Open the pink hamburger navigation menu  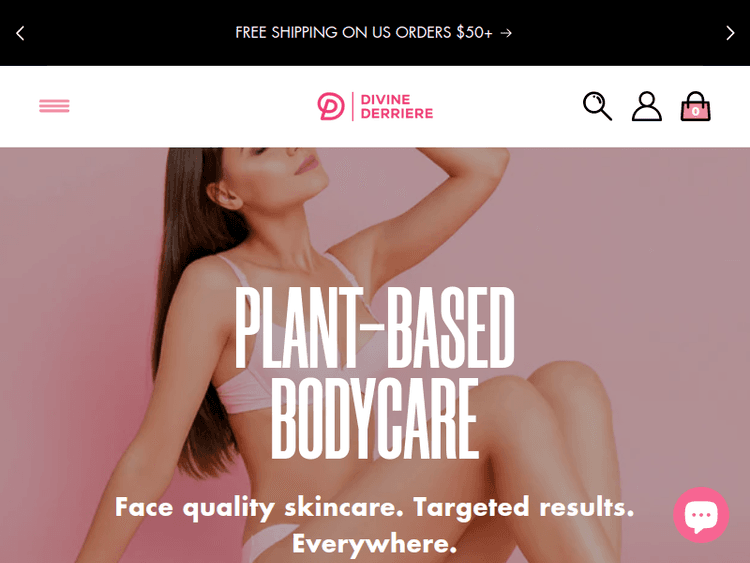coord(54,106)
